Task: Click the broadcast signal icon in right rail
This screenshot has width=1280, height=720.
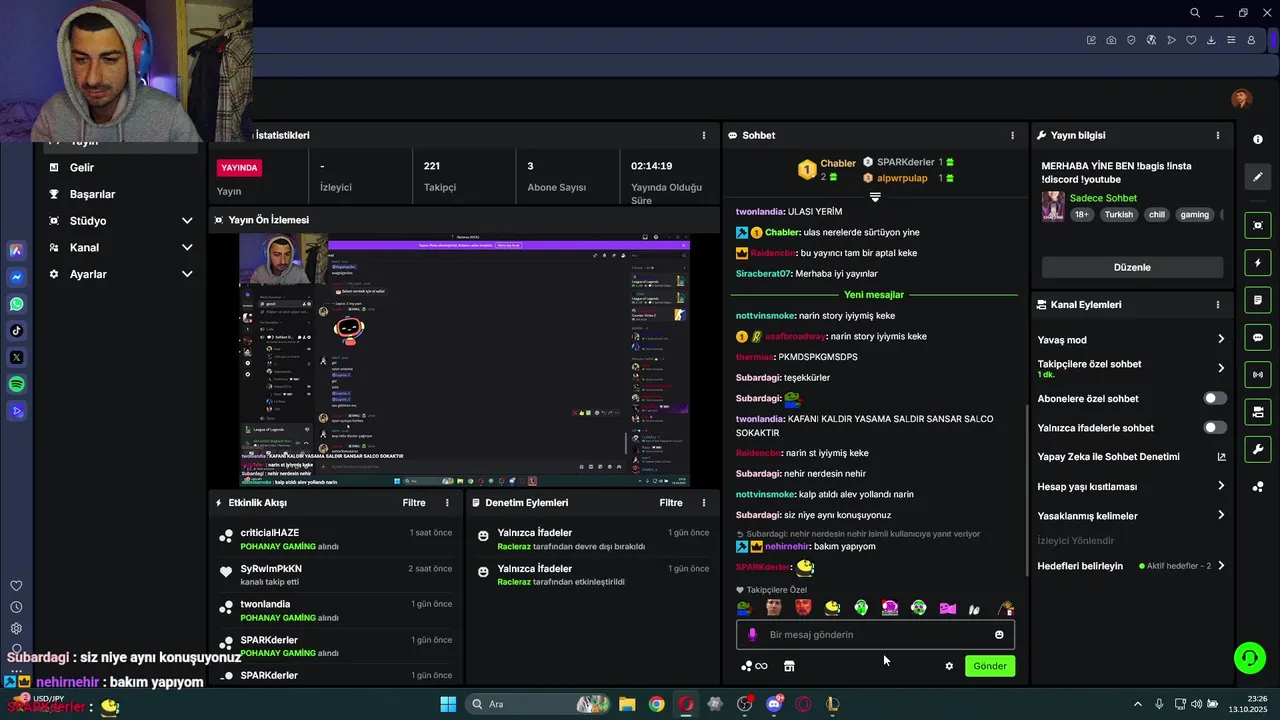Action: (x=1258, y=375)
